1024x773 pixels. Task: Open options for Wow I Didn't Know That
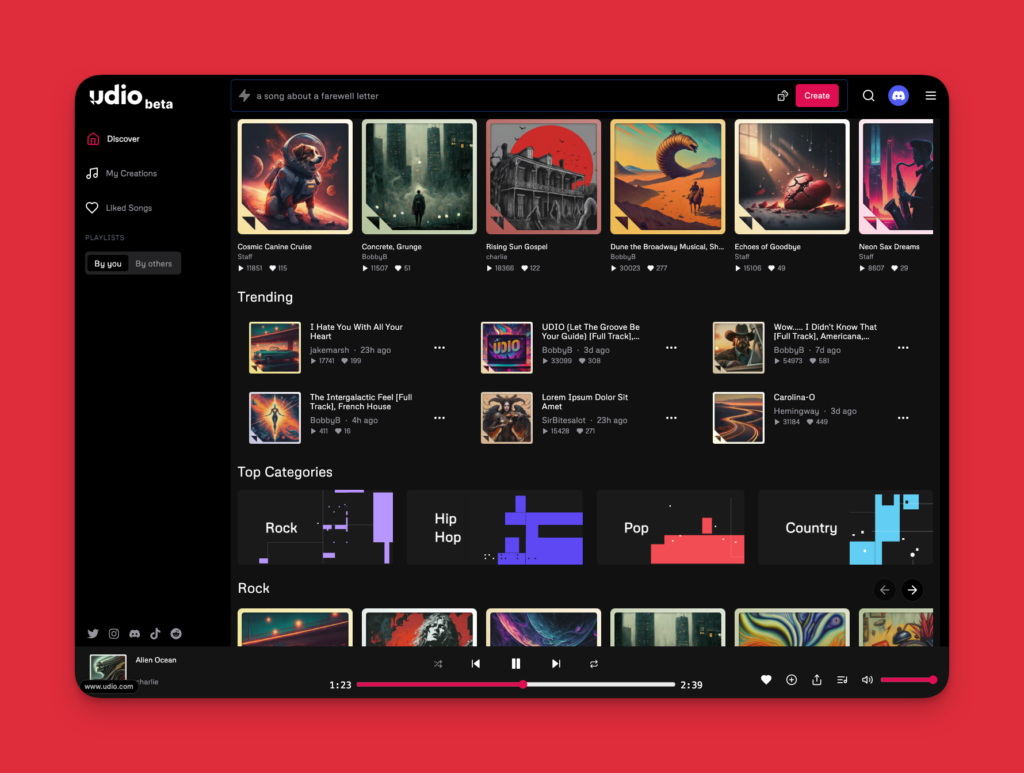pos(903,348)
